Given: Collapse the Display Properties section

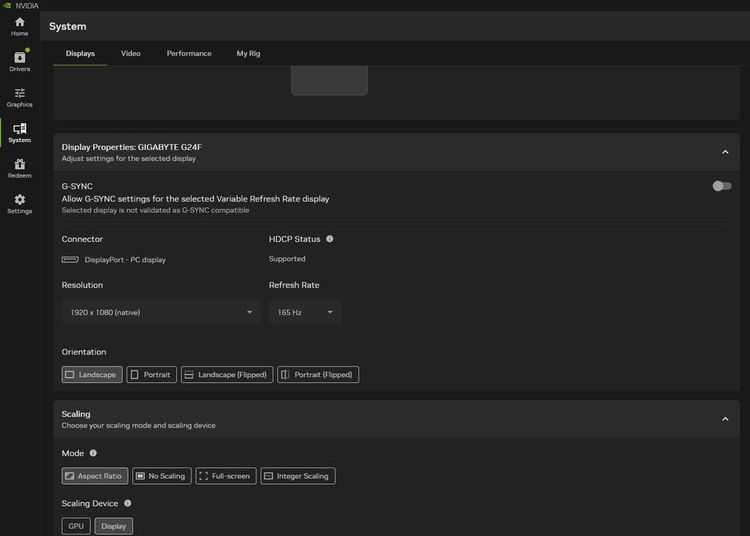Looking at the screenshot, I should 725,152.
